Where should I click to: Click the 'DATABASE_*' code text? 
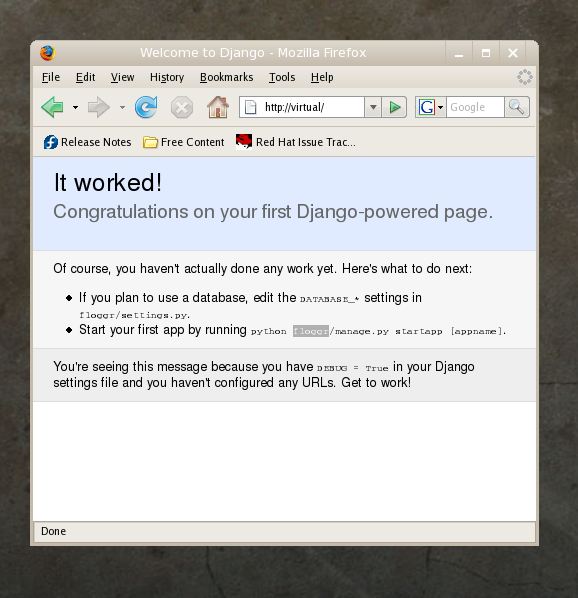(329, 299)
